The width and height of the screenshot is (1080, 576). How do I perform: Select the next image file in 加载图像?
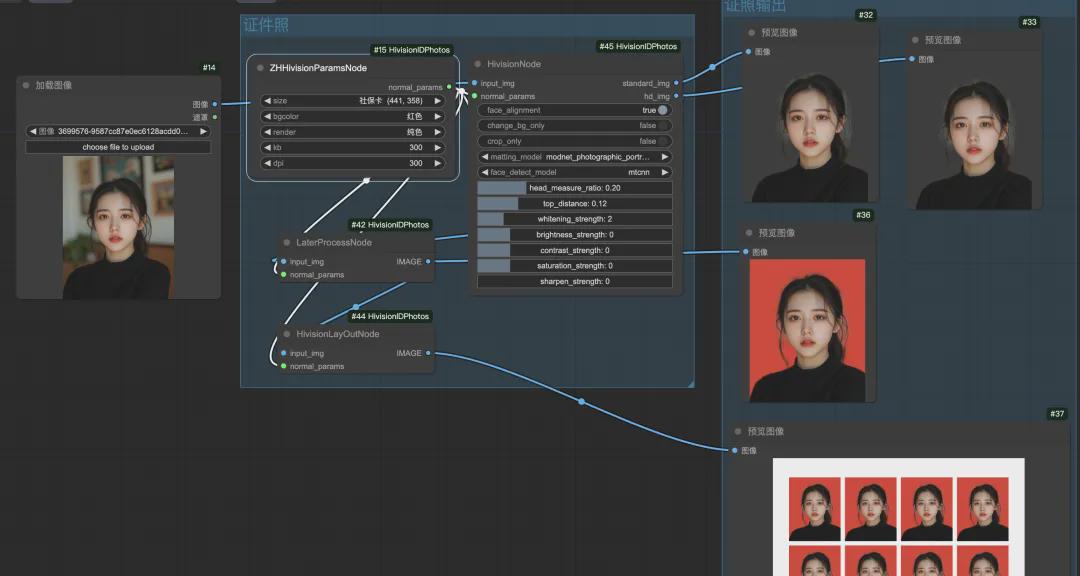(x=203, y=131)
